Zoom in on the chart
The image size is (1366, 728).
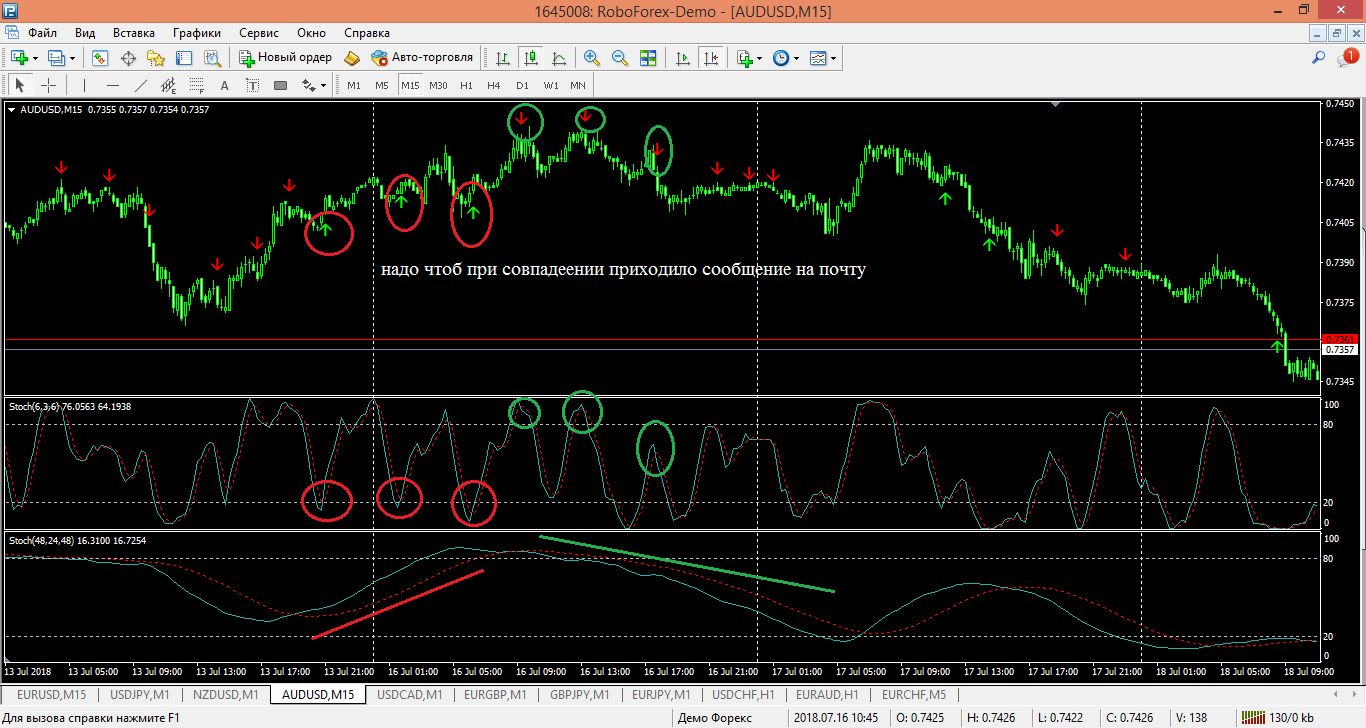point(592,58)
